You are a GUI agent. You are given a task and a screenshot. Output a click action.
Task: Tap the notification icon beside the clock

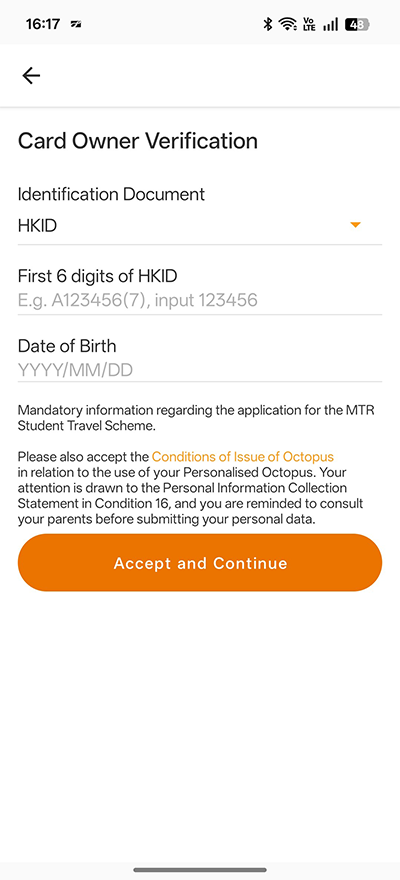[76, 25]
